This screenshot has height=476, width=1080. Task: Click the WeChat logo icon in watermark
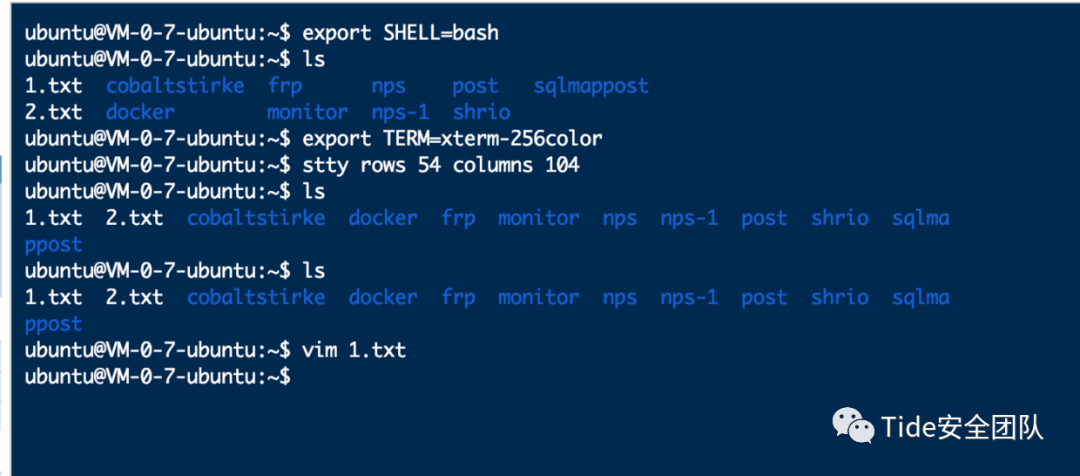point(853,425)
